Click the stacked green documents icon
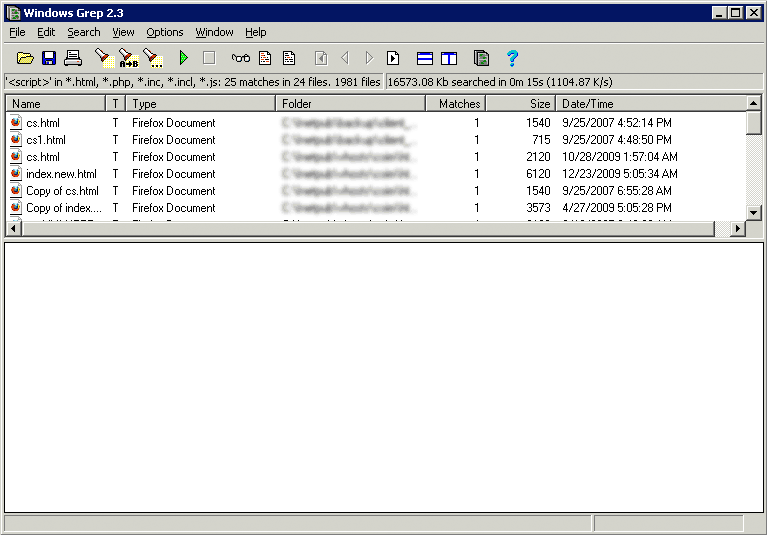This screenshot has height=535, width=767. click(x=481, y=58)
